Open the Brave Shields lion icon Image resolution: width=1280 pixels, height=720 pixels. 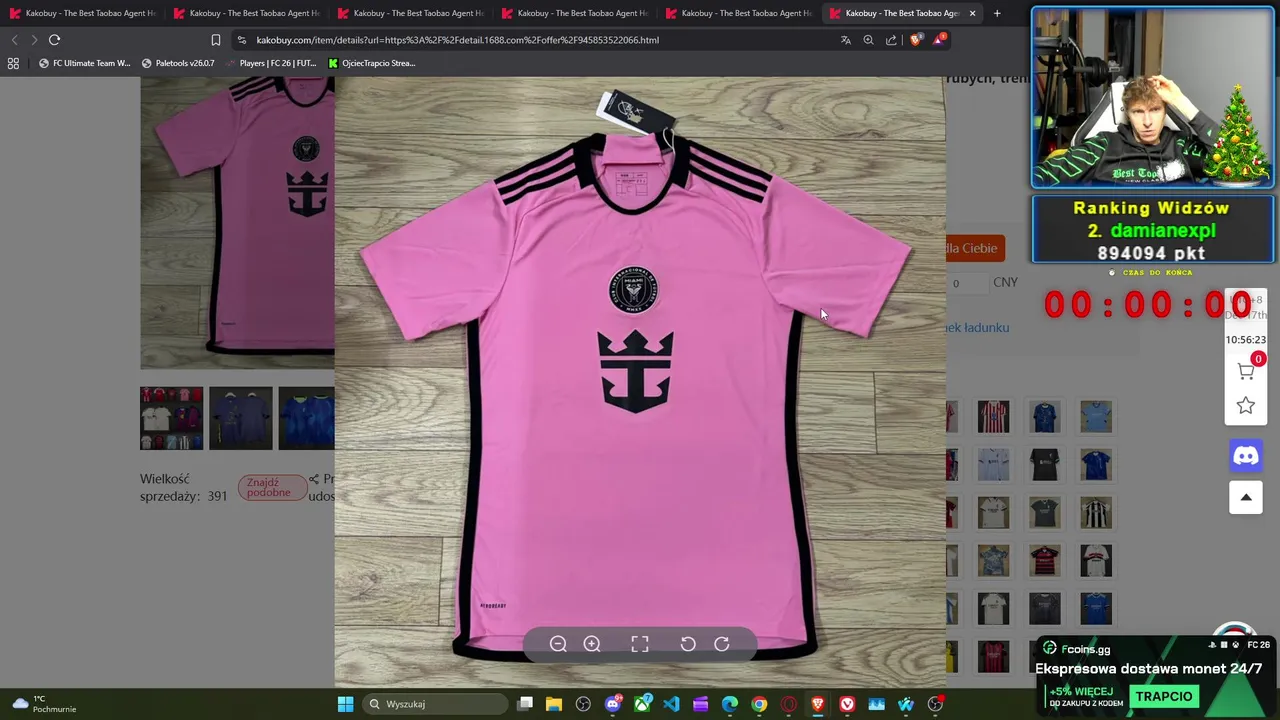point(915,40)
